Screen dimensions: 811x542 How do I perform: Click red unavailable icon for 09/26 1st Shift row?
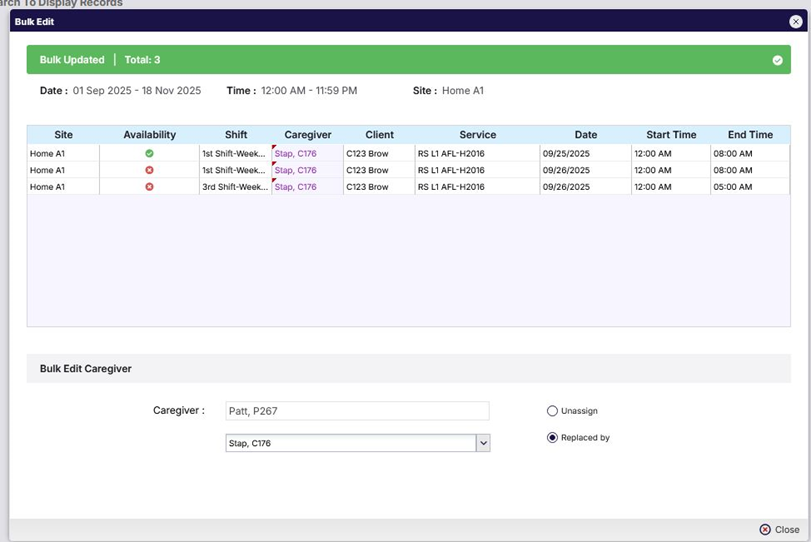click(149, 170)
